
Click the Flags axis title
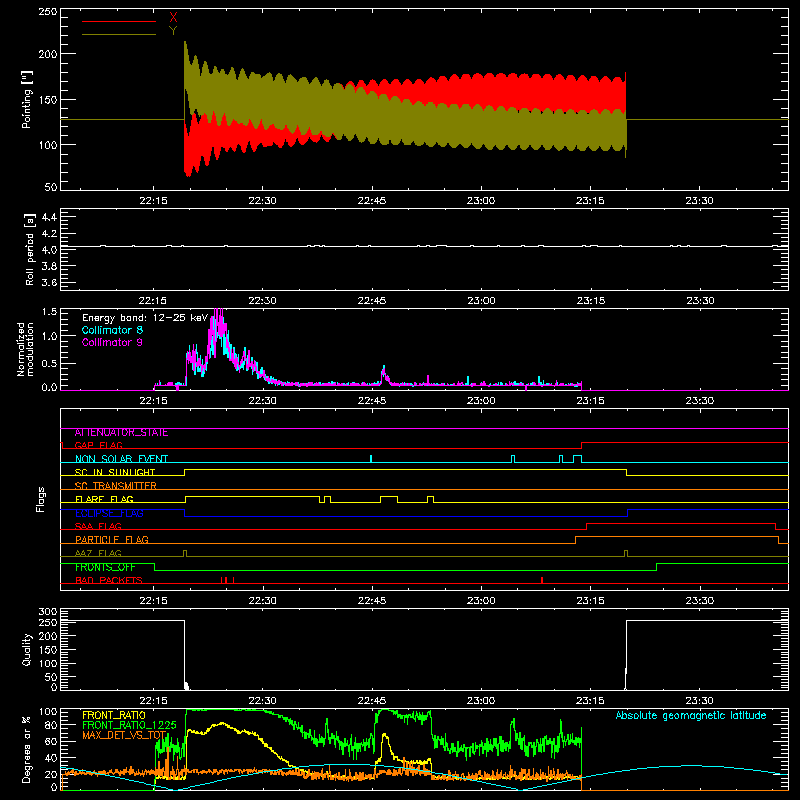[40, 499]
